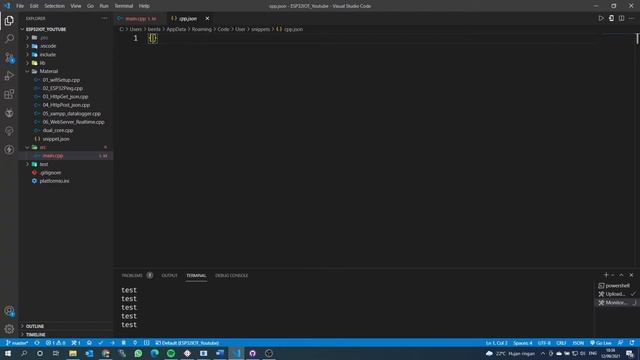This screenshot has width=640, height=360.
Task: Open snippet.json in explorer
Action: [x=56, y=139]
